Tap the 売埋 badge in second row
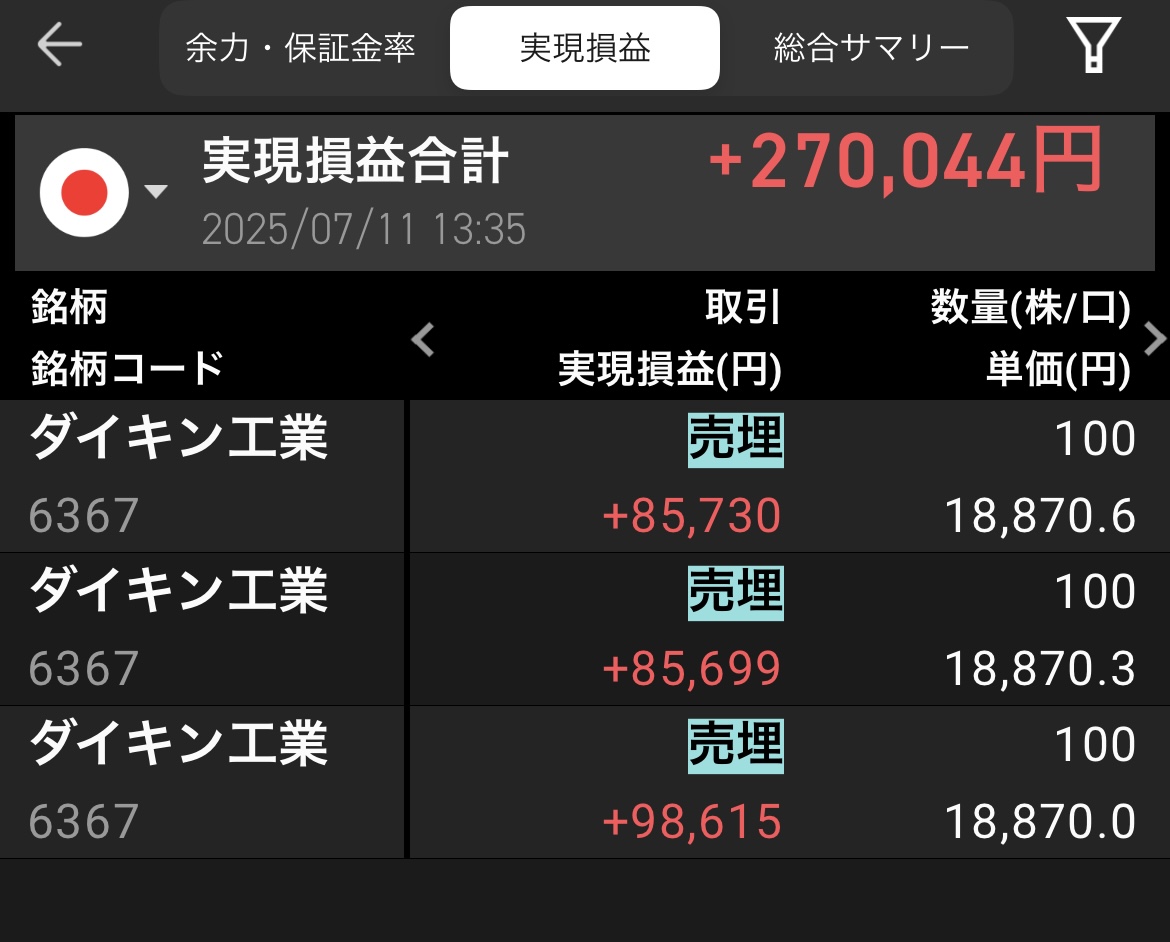Image resolution: width=1170 pixels, height=942 pixels. click(736, 593)
